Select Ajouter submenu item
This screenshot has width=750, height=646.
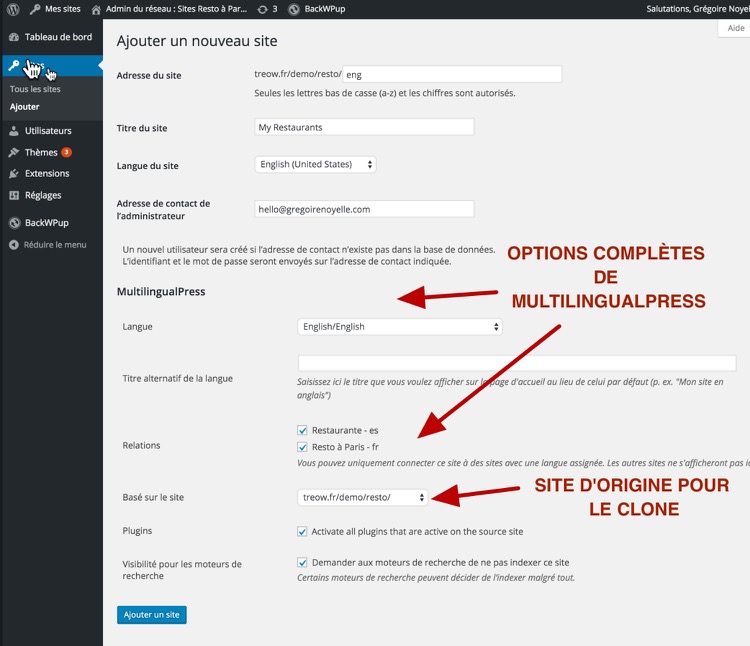pyautogui.click(x=24, y=107)
